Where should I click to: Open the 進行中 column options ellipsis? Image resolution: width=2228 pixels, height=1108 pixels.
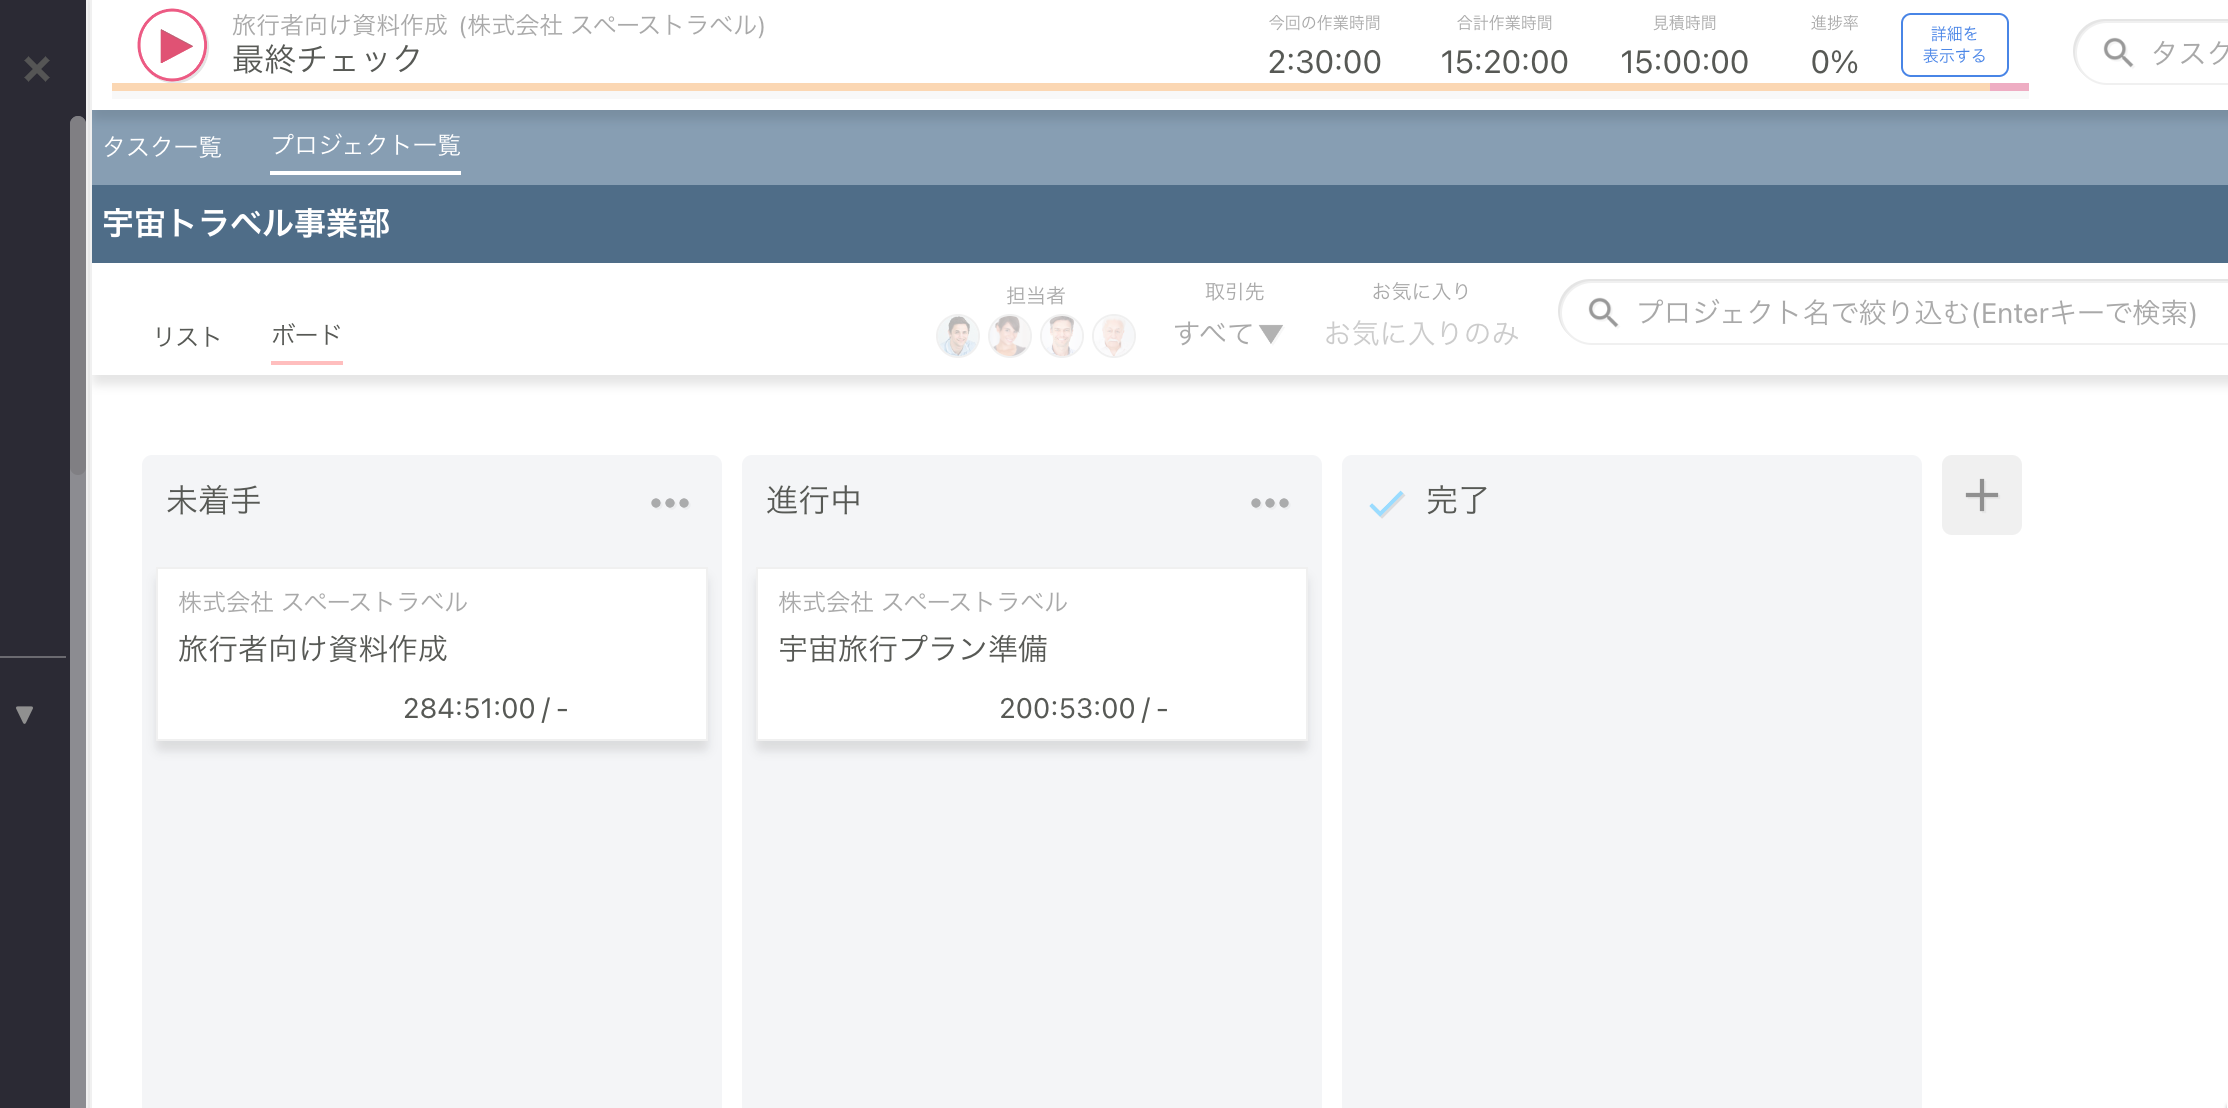[1269, 504]
